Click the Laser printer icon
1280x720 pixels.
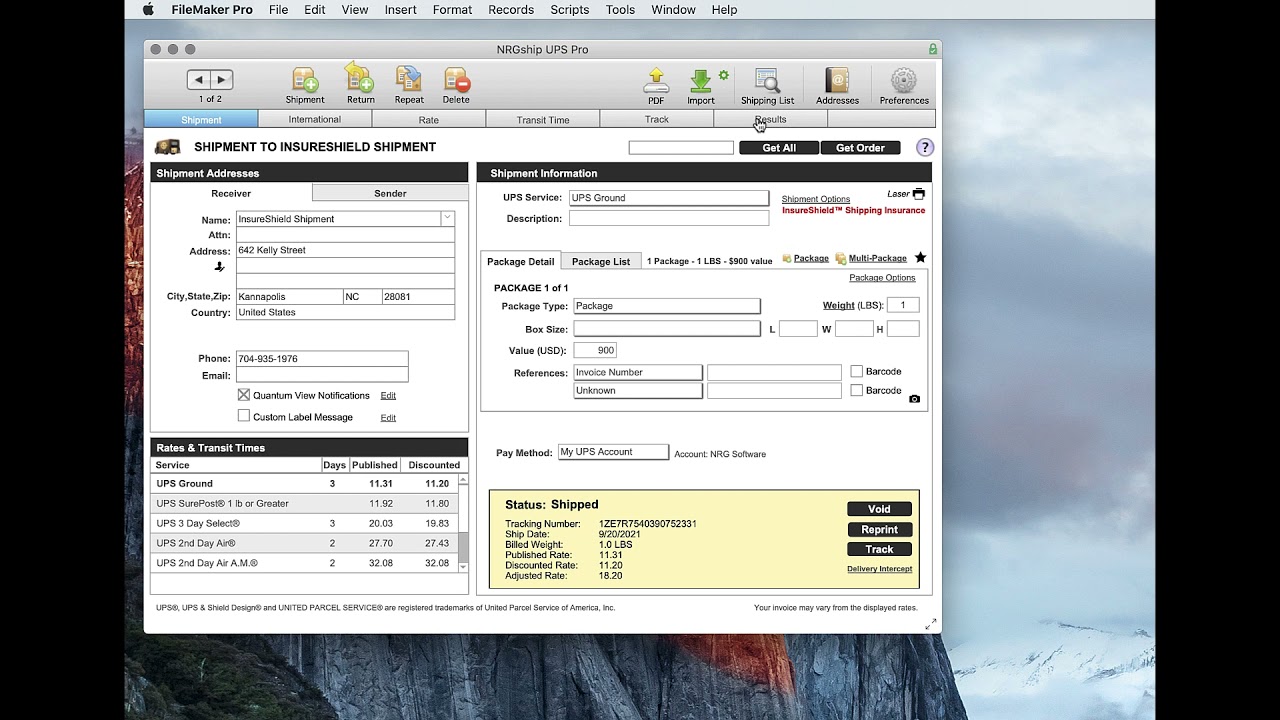coord(918,194)
